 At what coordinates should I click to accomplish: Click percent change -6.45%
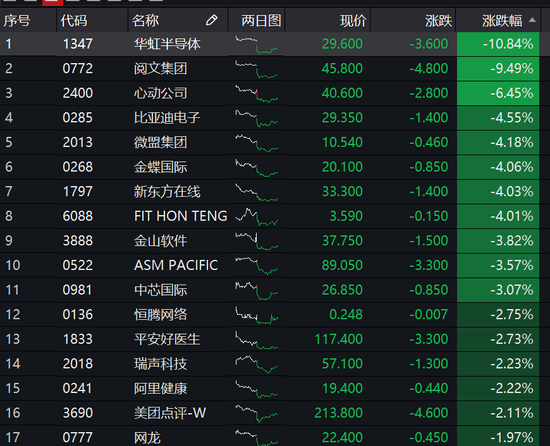tap(512, 93)
